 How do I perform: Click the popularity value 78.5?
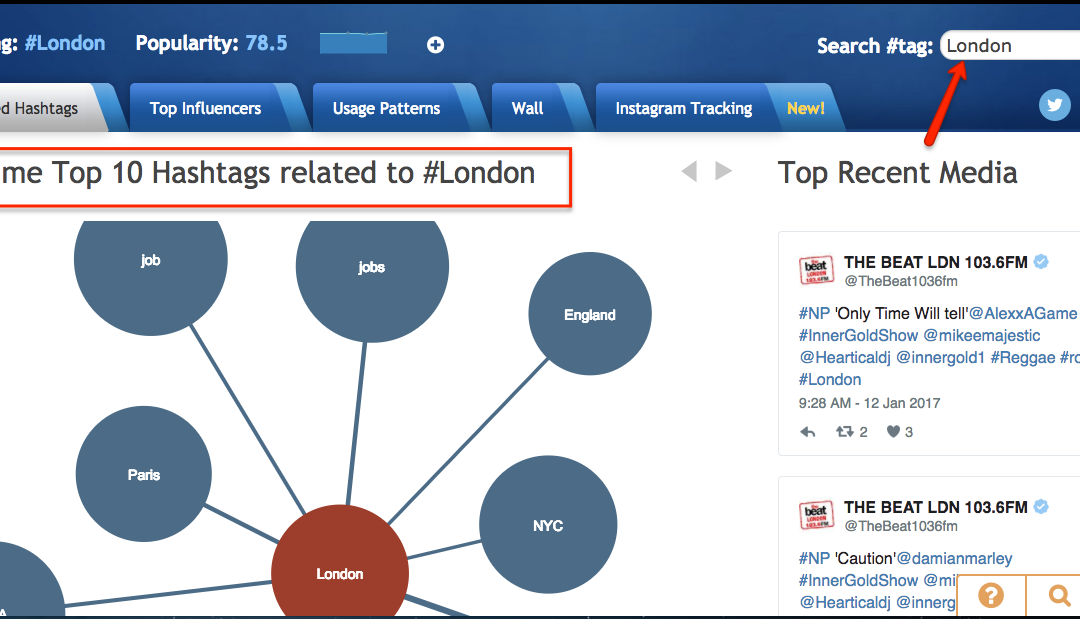(267, 43)
